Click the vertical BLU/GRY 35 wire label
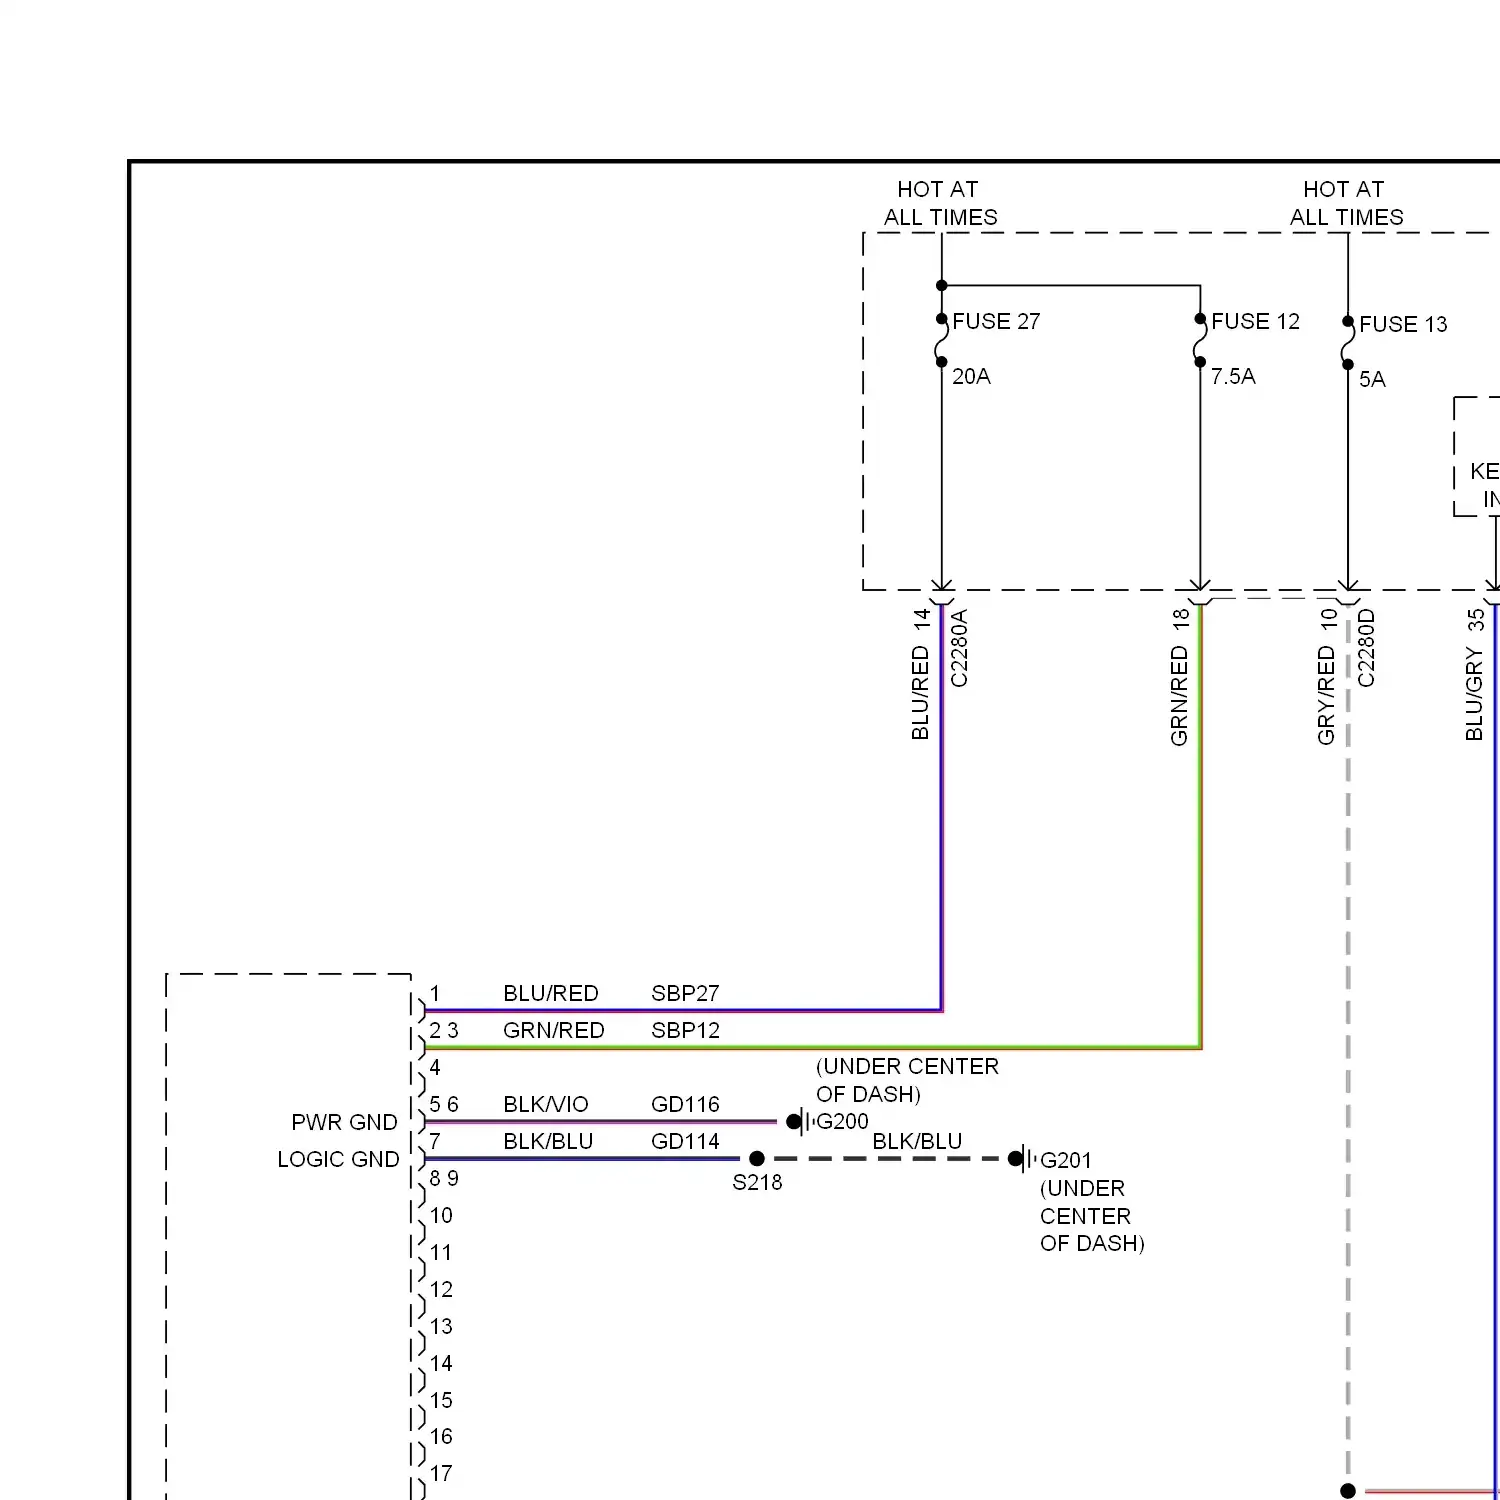 coord(1474,674)
